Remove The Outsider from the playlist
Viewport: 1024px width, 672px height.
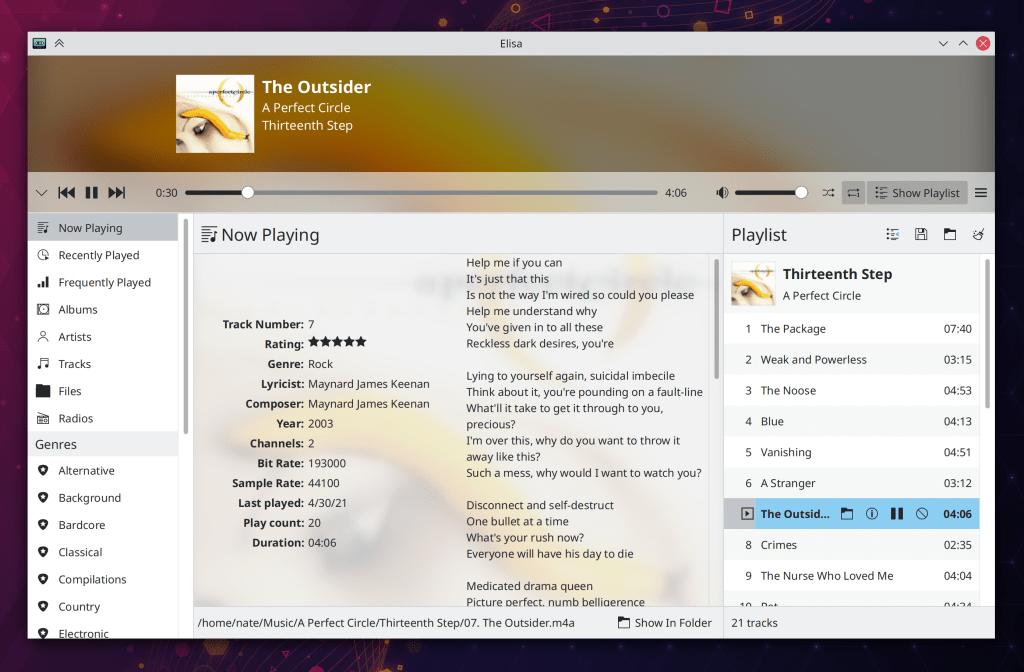[922, 514]
